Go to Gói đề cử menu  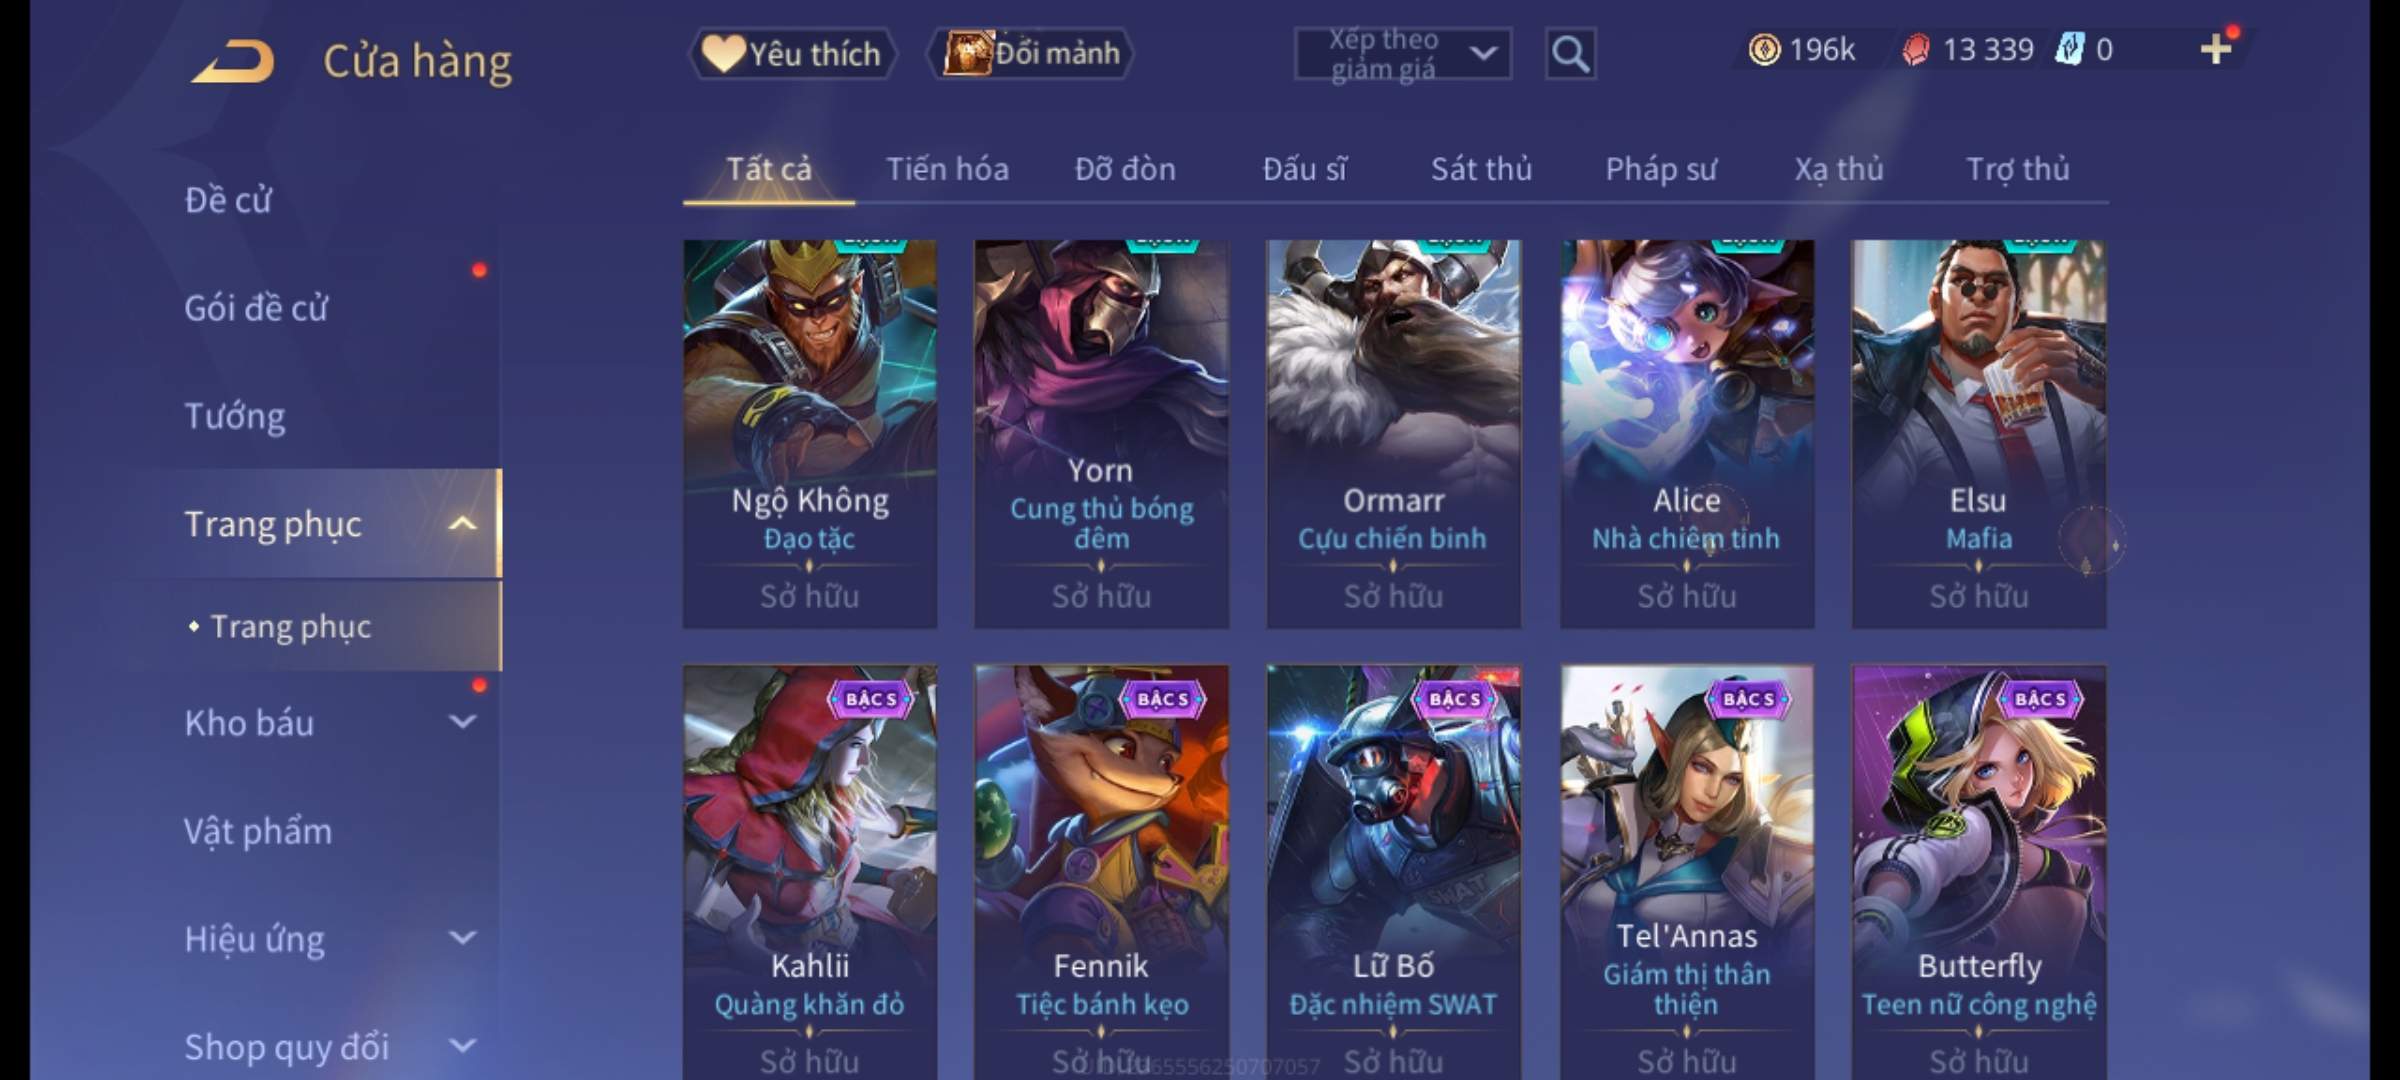pyautogui.click(x=256, y=308)
